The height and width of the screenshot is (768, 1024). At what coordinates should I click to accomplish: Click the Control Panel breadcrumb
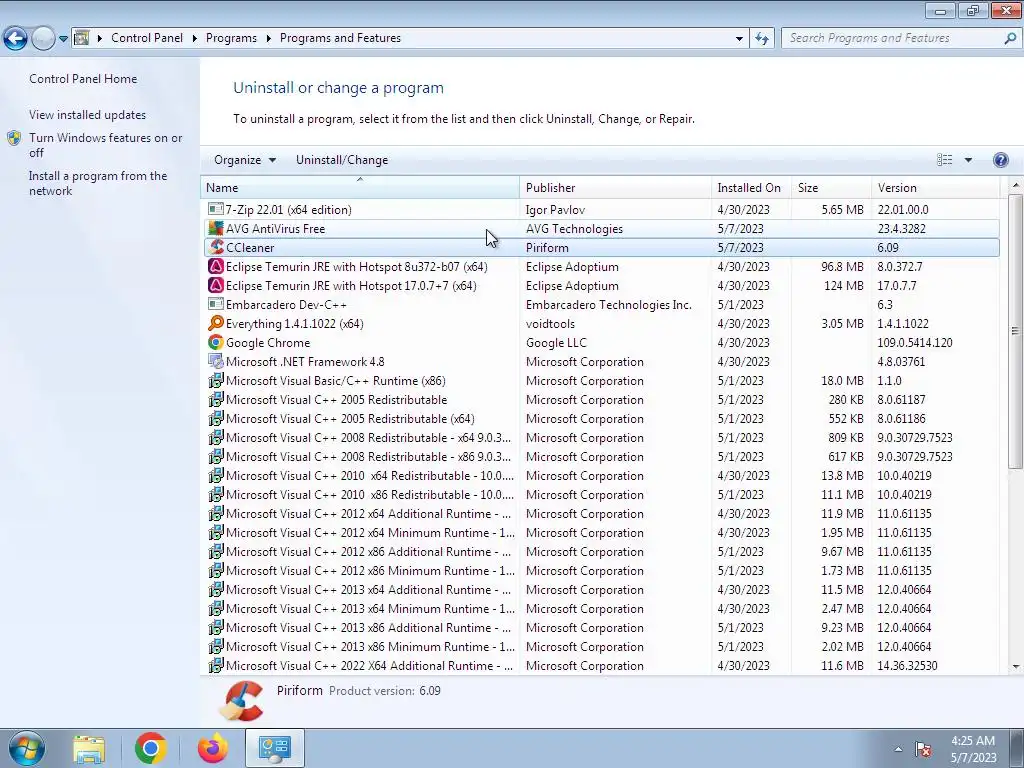click(x=147, y=38)
